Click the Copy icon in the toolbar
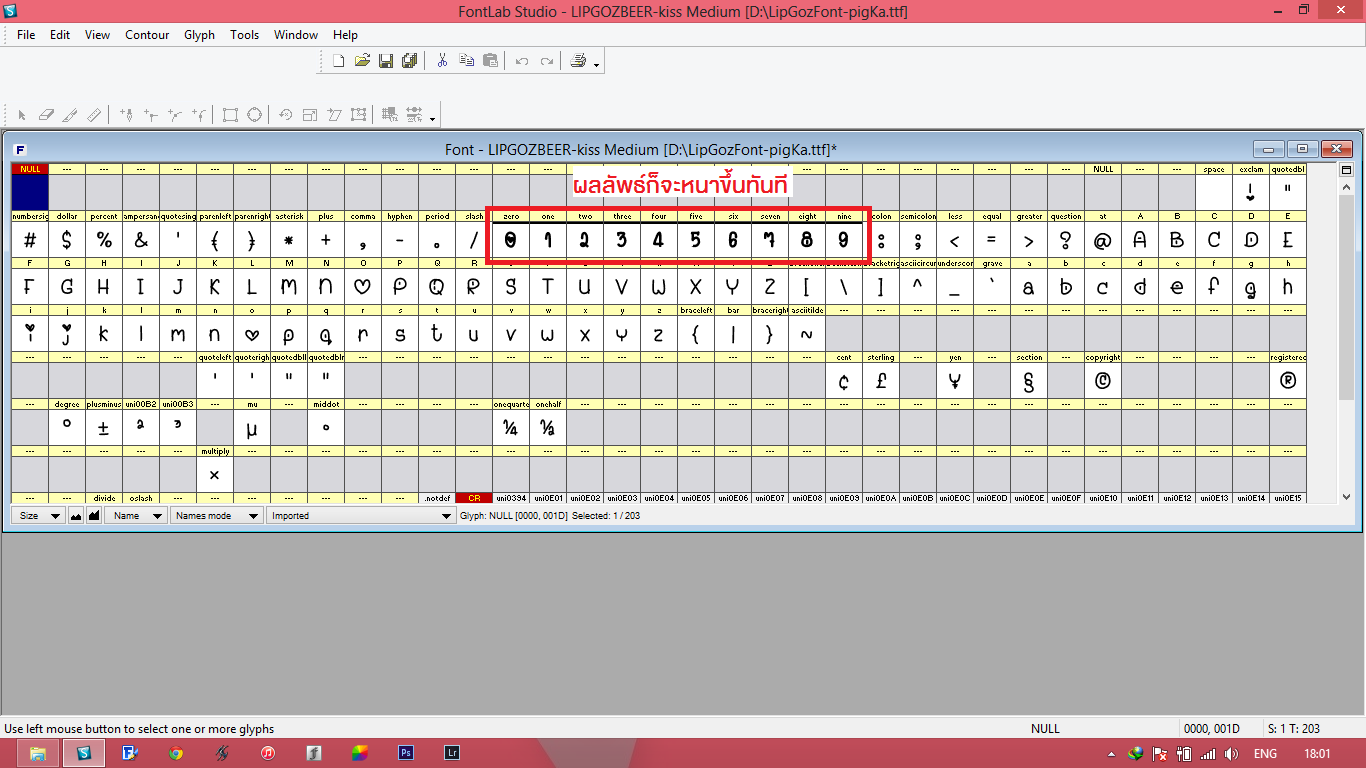The image size is (1366, 768). pos(466,61)
